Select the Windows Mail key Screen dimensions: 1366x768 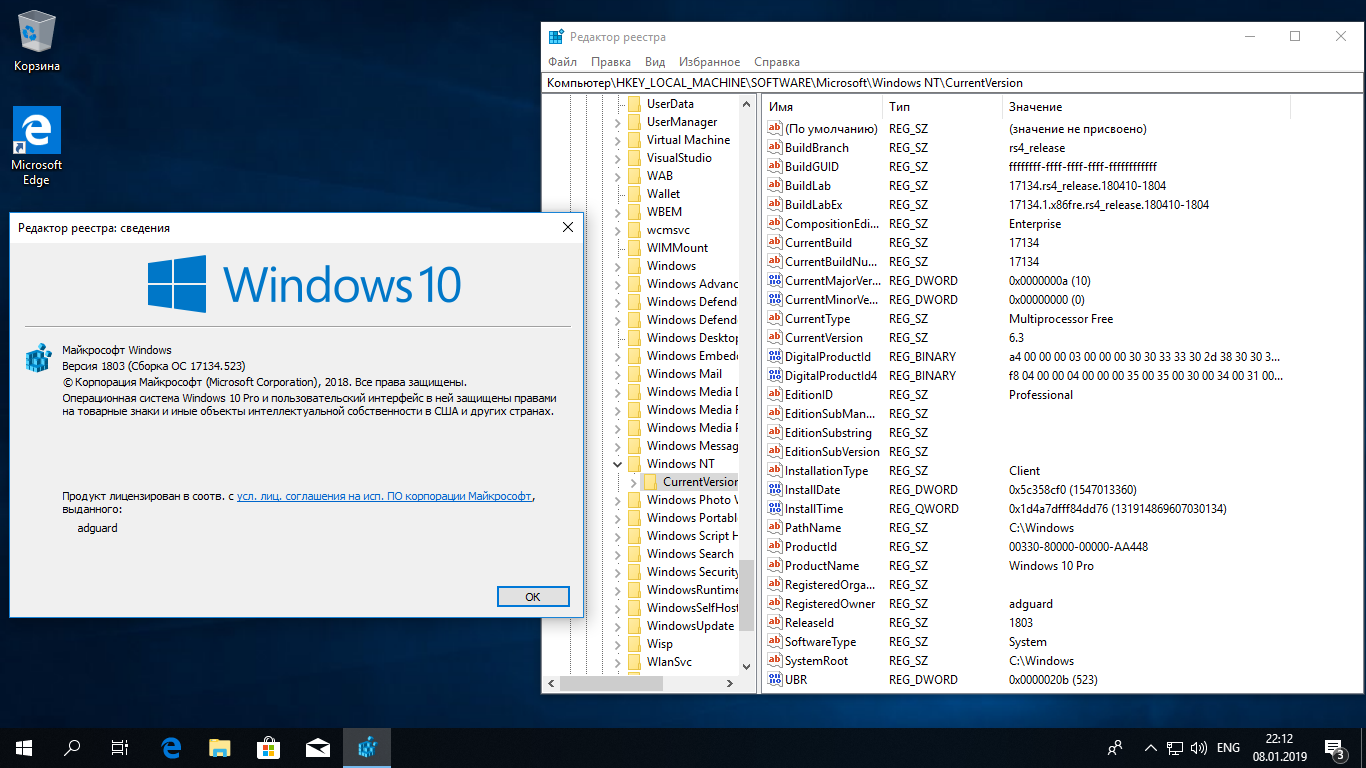pos(684,374)
